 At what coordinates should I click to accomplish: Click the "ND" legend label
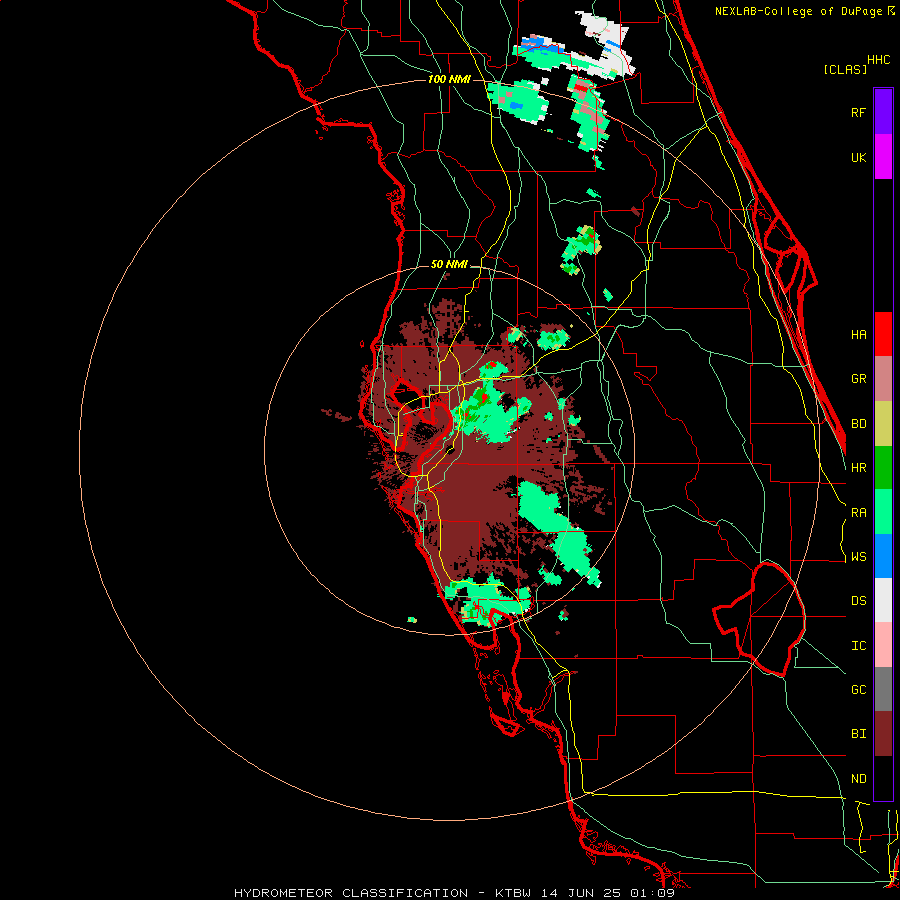(x=858, y=778)
